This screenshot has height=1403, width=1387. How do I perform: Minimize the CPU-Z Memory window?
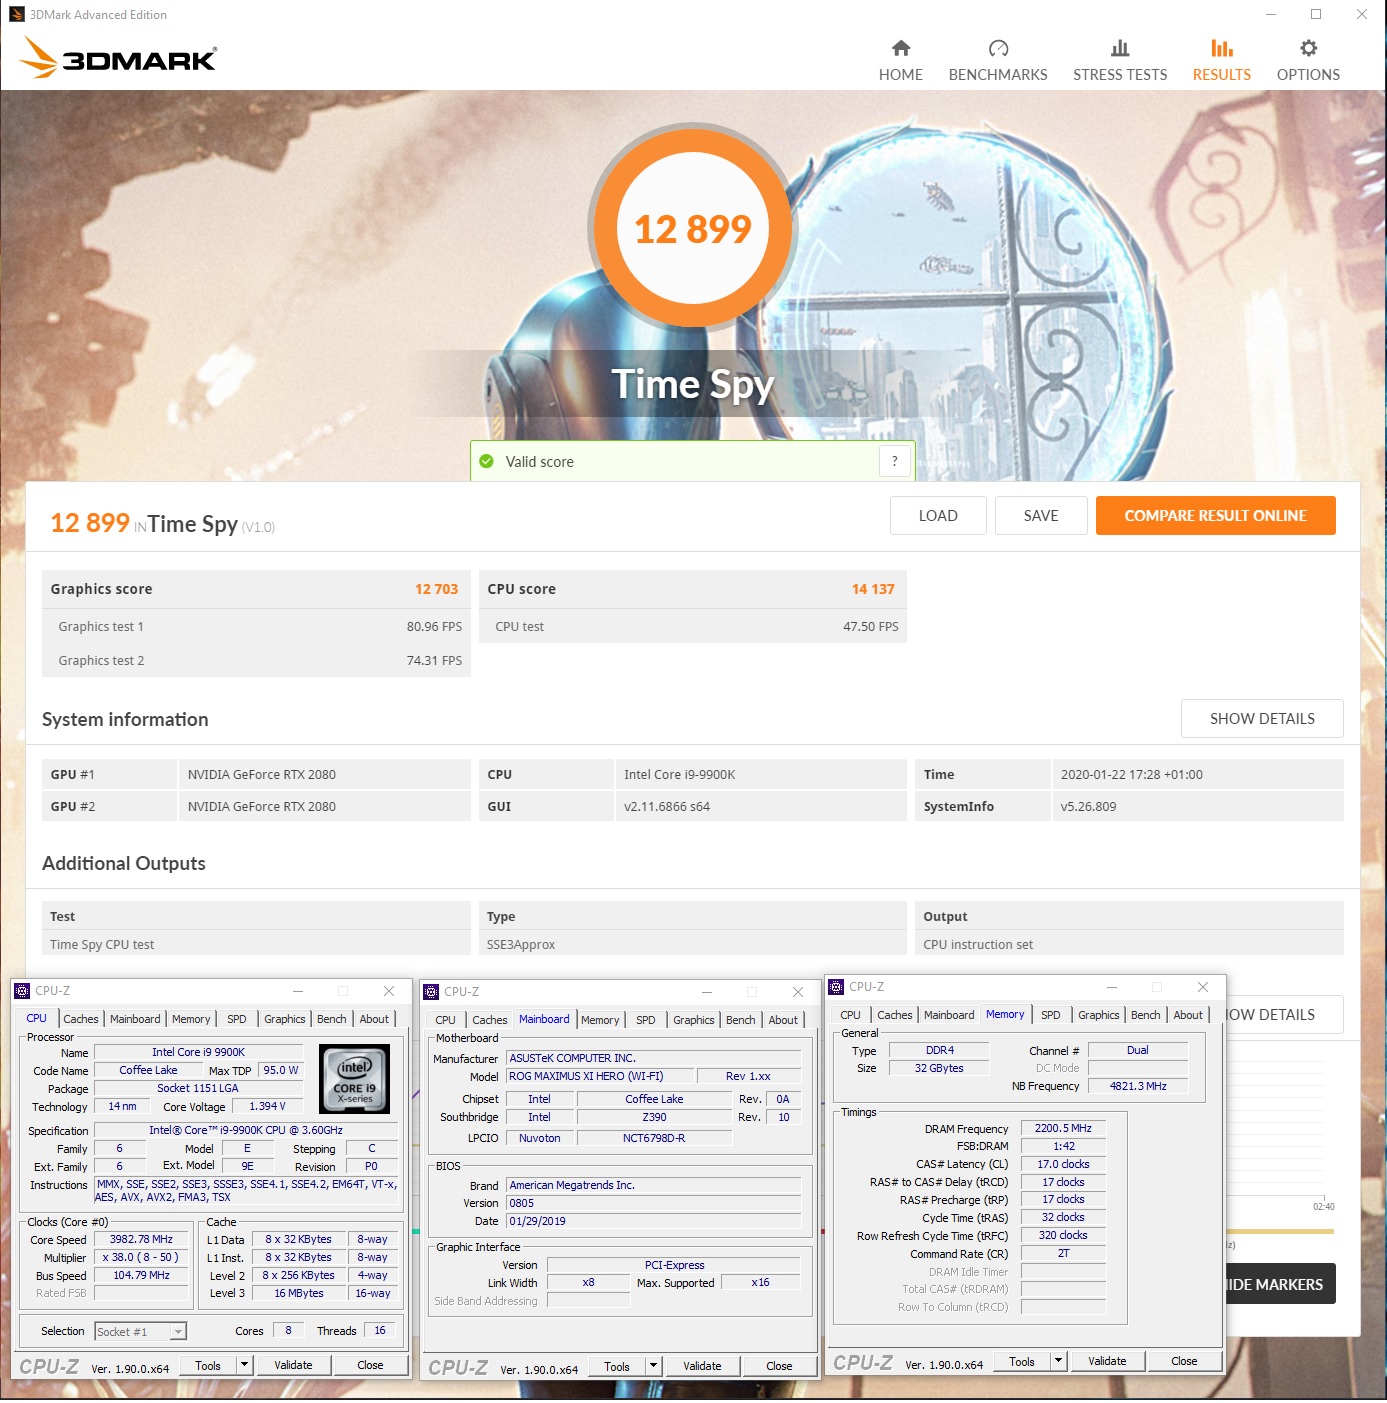point(1113,987)
